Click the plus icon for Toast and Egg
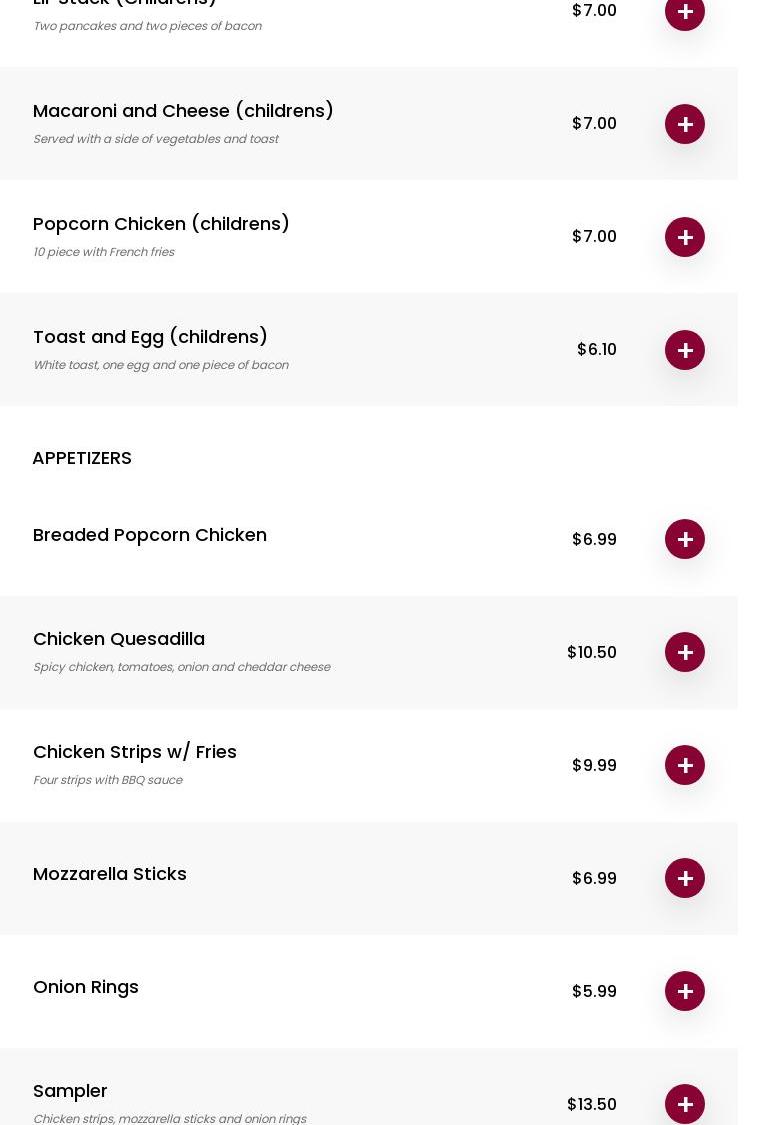770x1125 pixels. click(x=685, y=350)
